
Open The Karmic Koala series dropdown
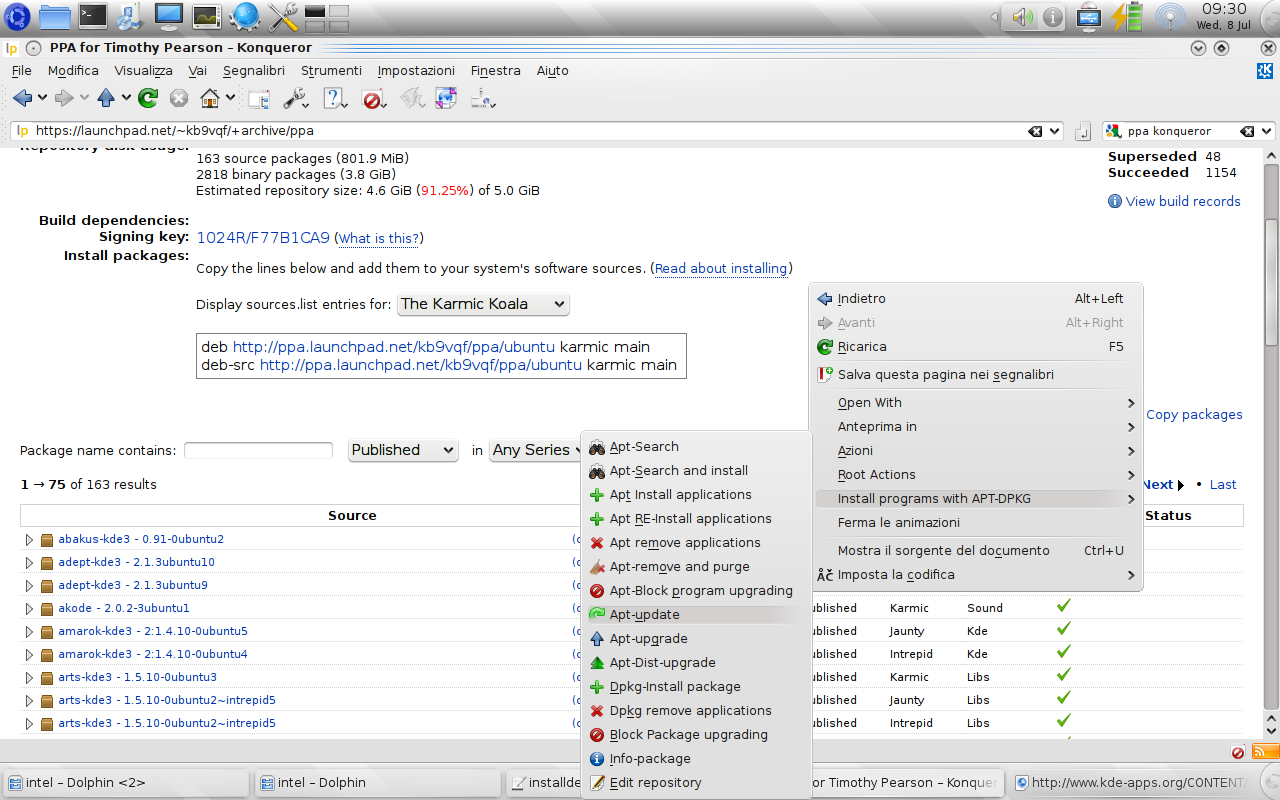pos(483,304)
